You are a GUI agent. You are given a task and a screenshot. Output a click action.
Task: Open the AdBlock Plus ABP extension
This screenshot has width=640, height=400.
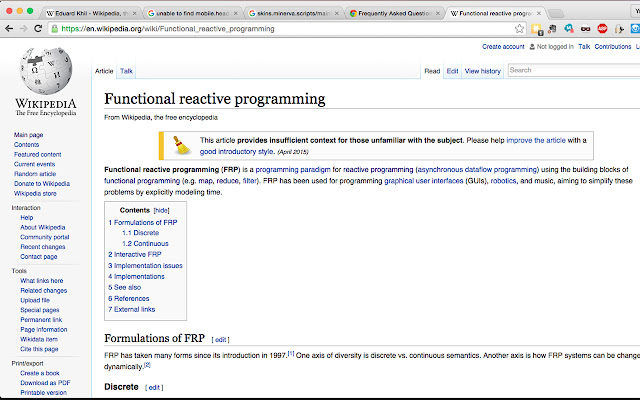point(602,29)
